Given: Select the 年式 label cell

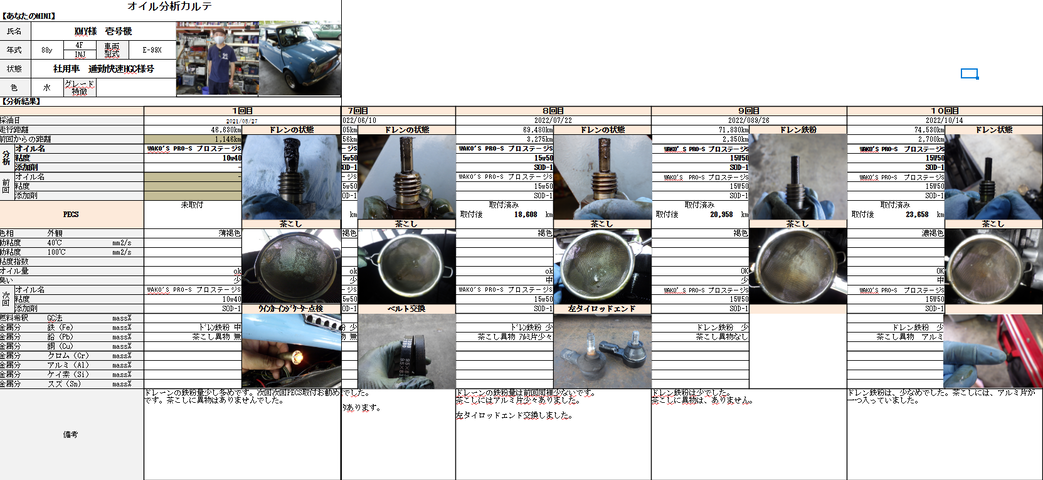Looking at the screenshot, I should [x=15, y=50].
